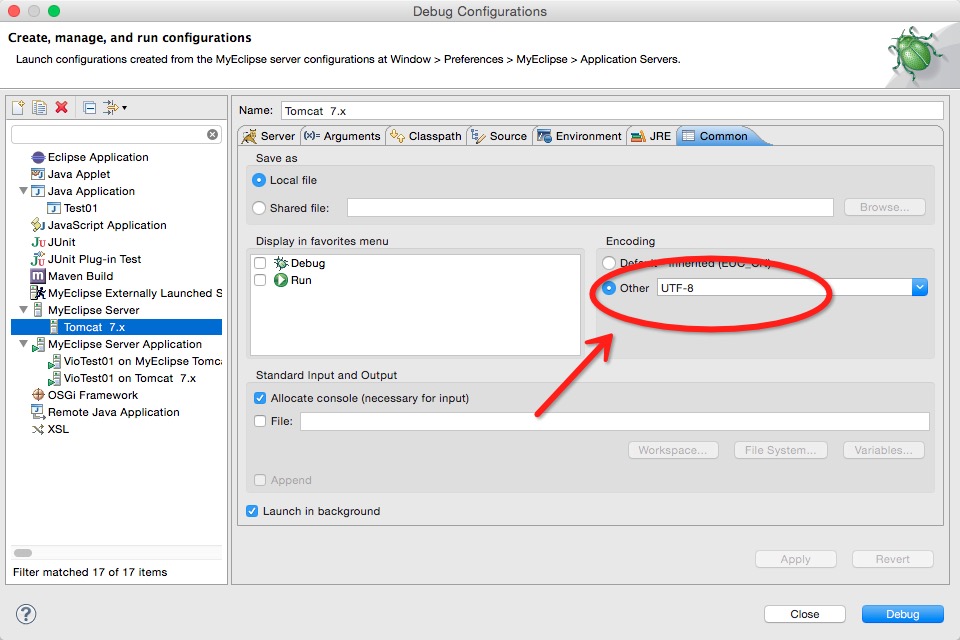Clear the filter text with X icon

(x=212, y=135)
